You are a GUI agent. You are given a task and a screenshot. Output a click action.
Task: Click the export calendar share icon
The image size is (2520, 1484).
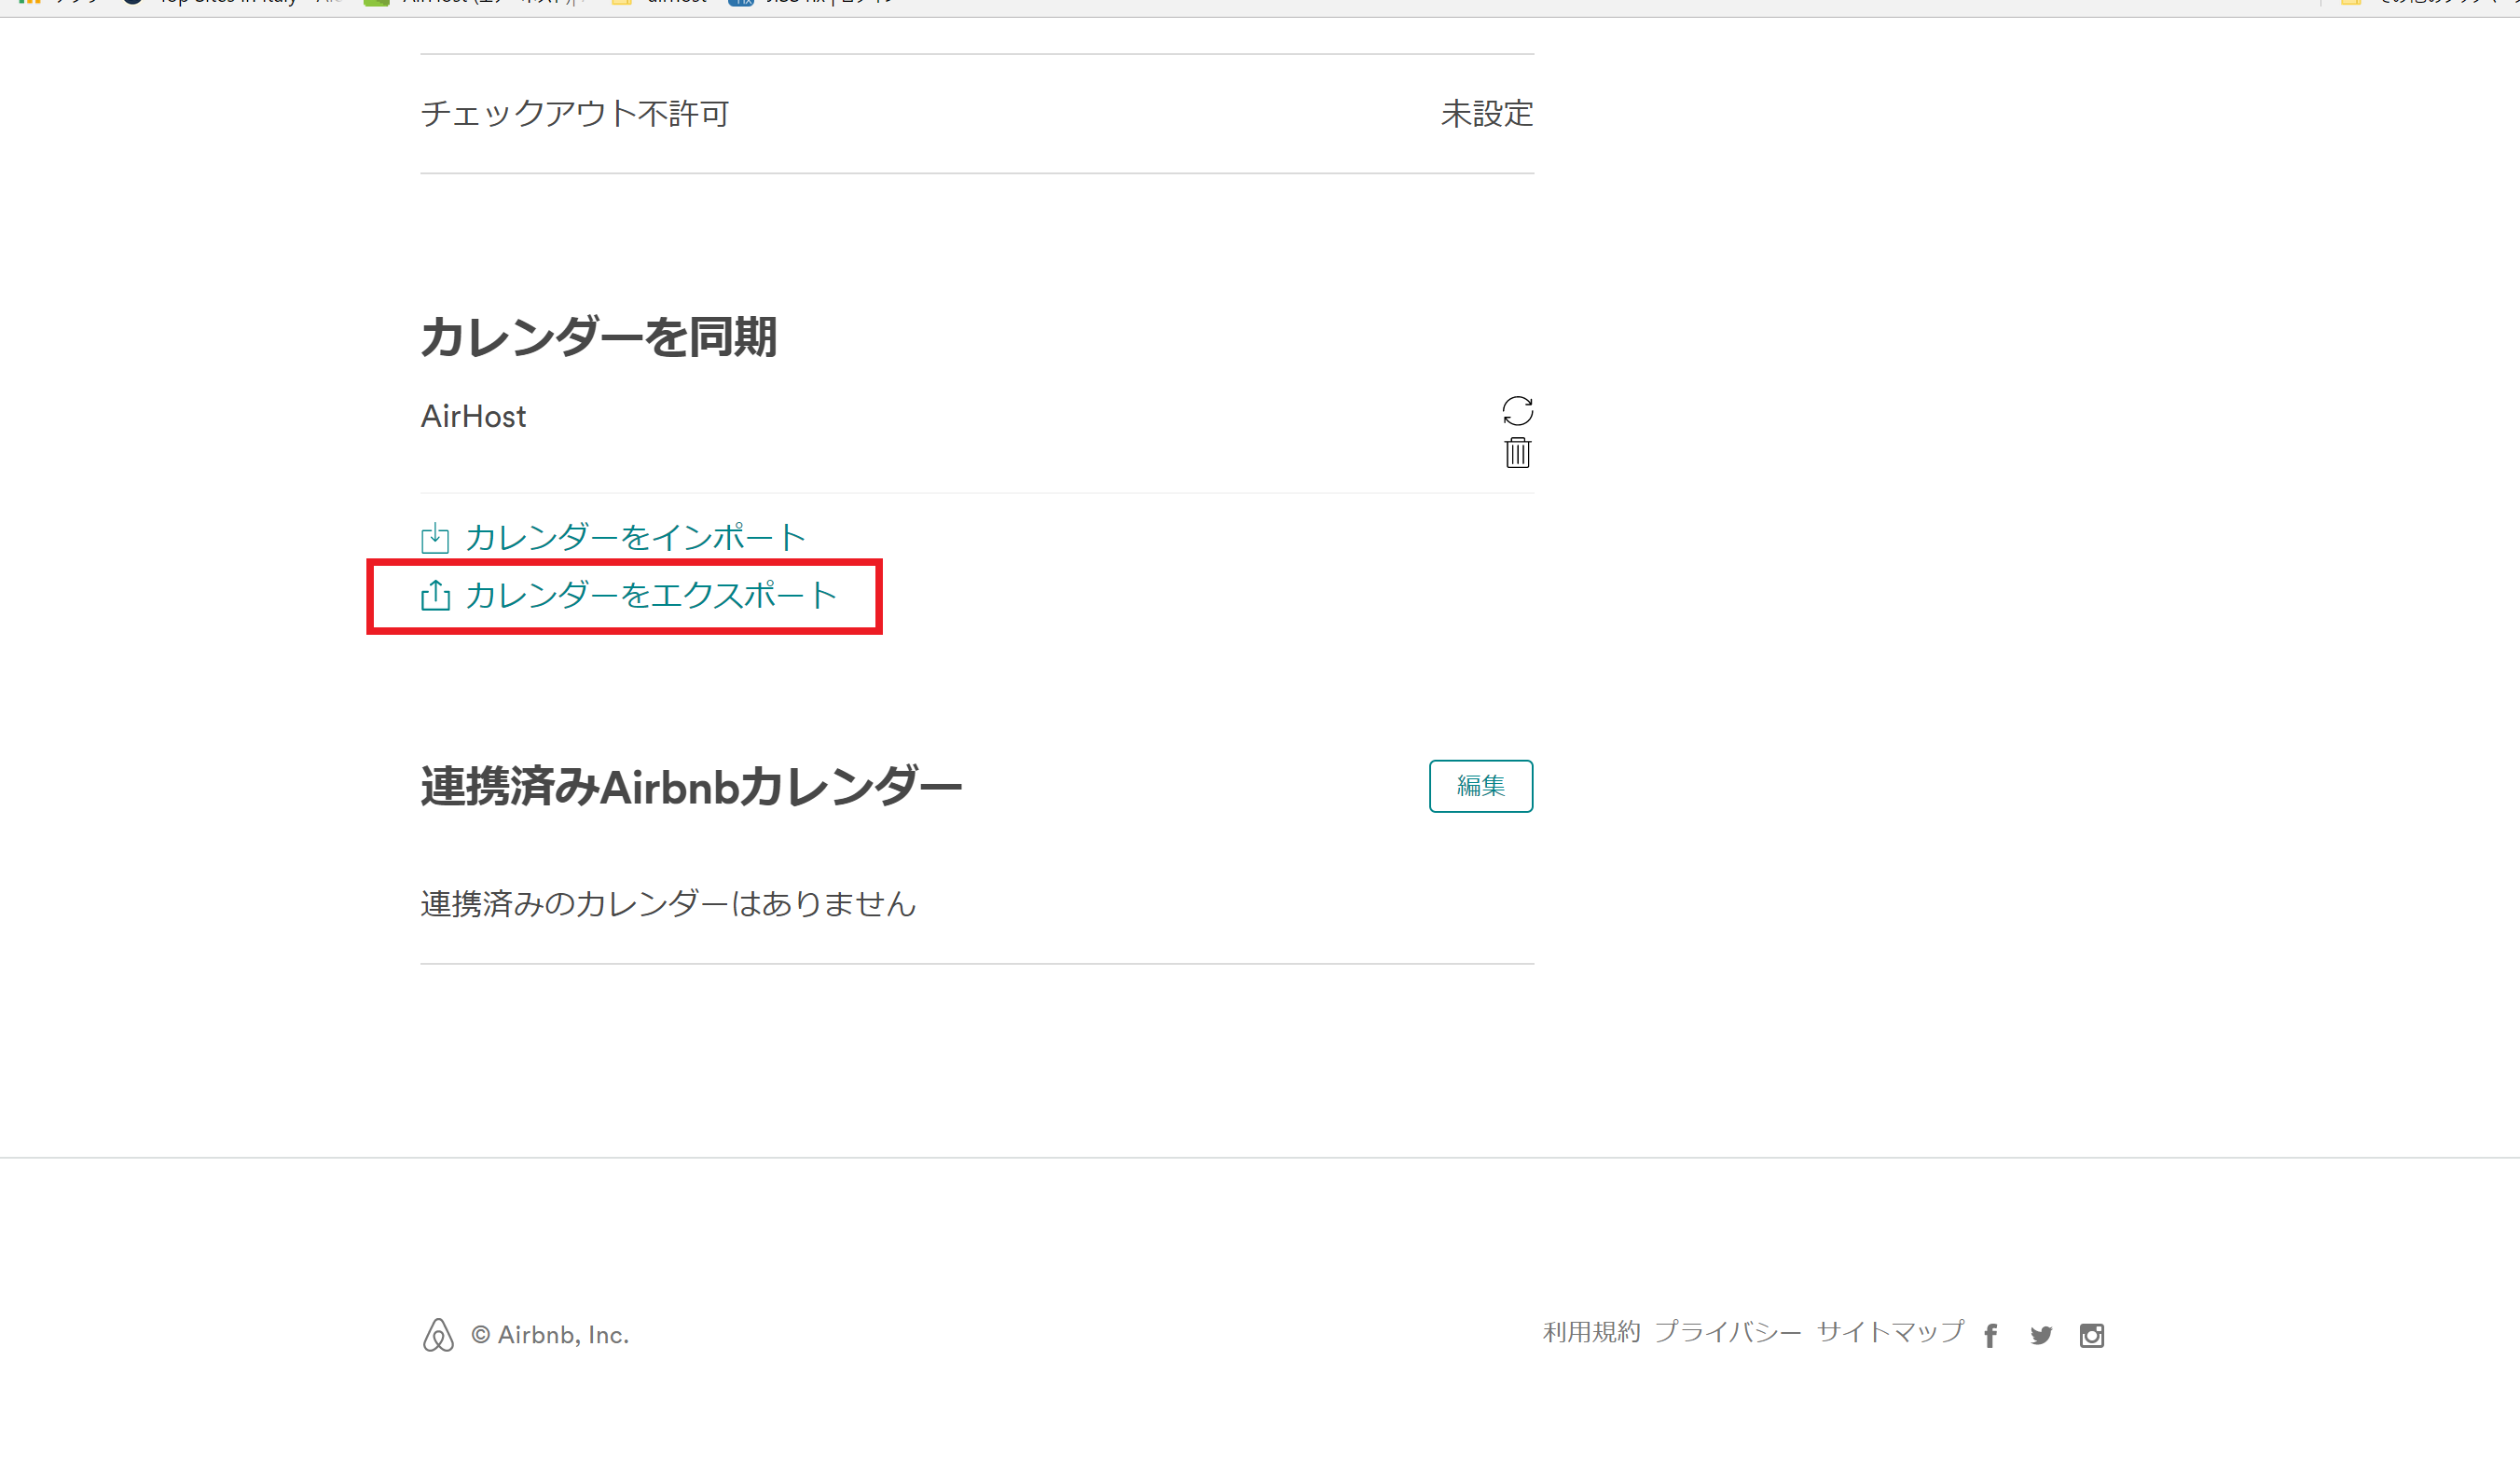point(435,596)
